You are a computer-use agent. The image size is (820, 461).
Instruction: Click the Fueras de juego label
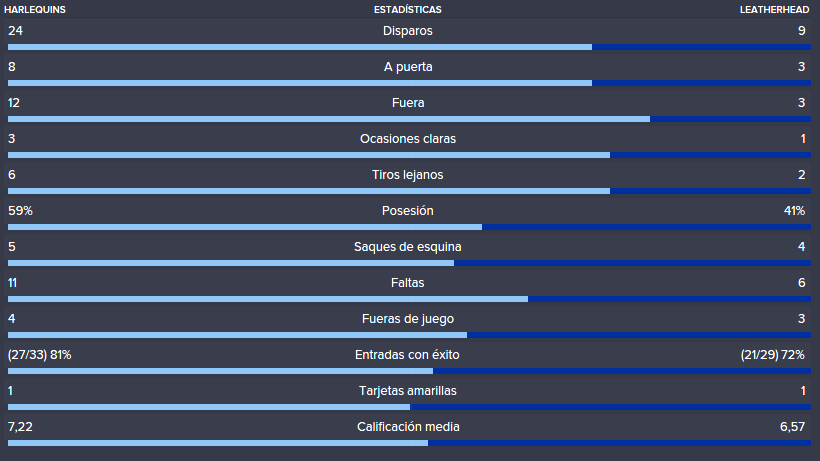408,319
